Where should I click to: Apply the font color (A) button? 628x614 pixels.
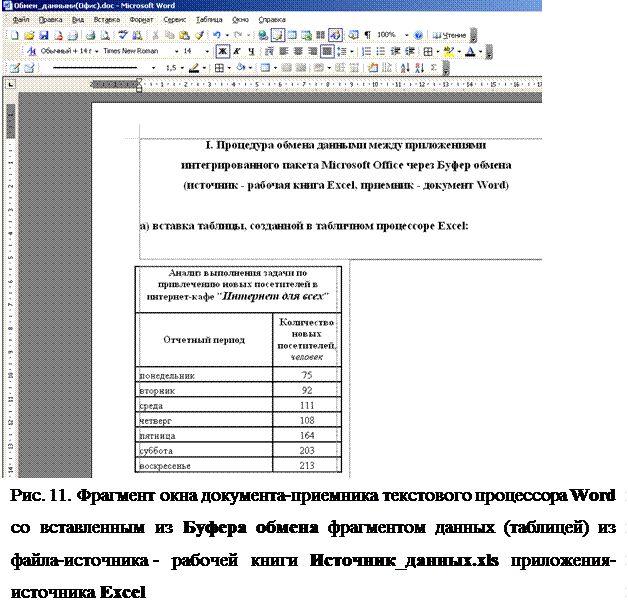click(x=471, y=52)
